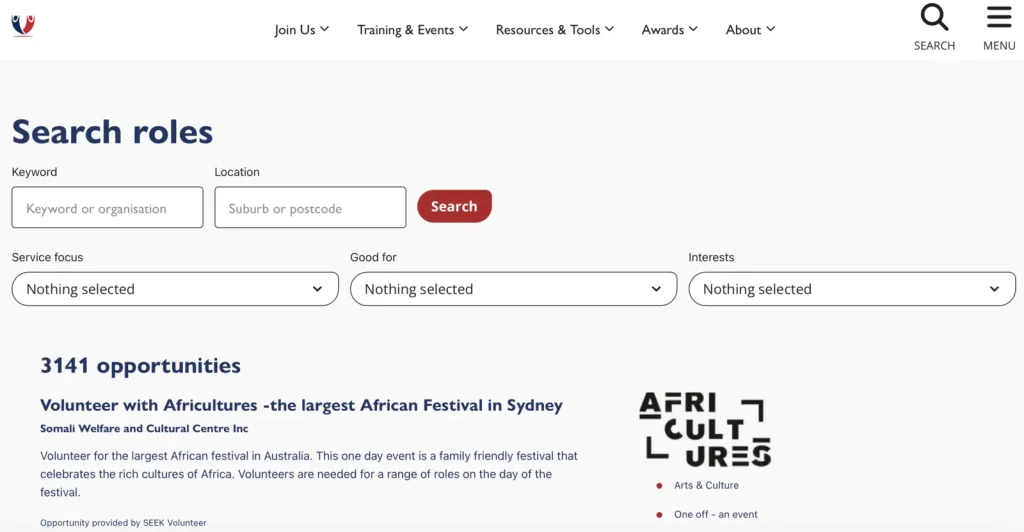Click Somali Welfare and Cultural Centre Inc
The height and width of the screenshot is (532, 1024).
click(144, 429)
